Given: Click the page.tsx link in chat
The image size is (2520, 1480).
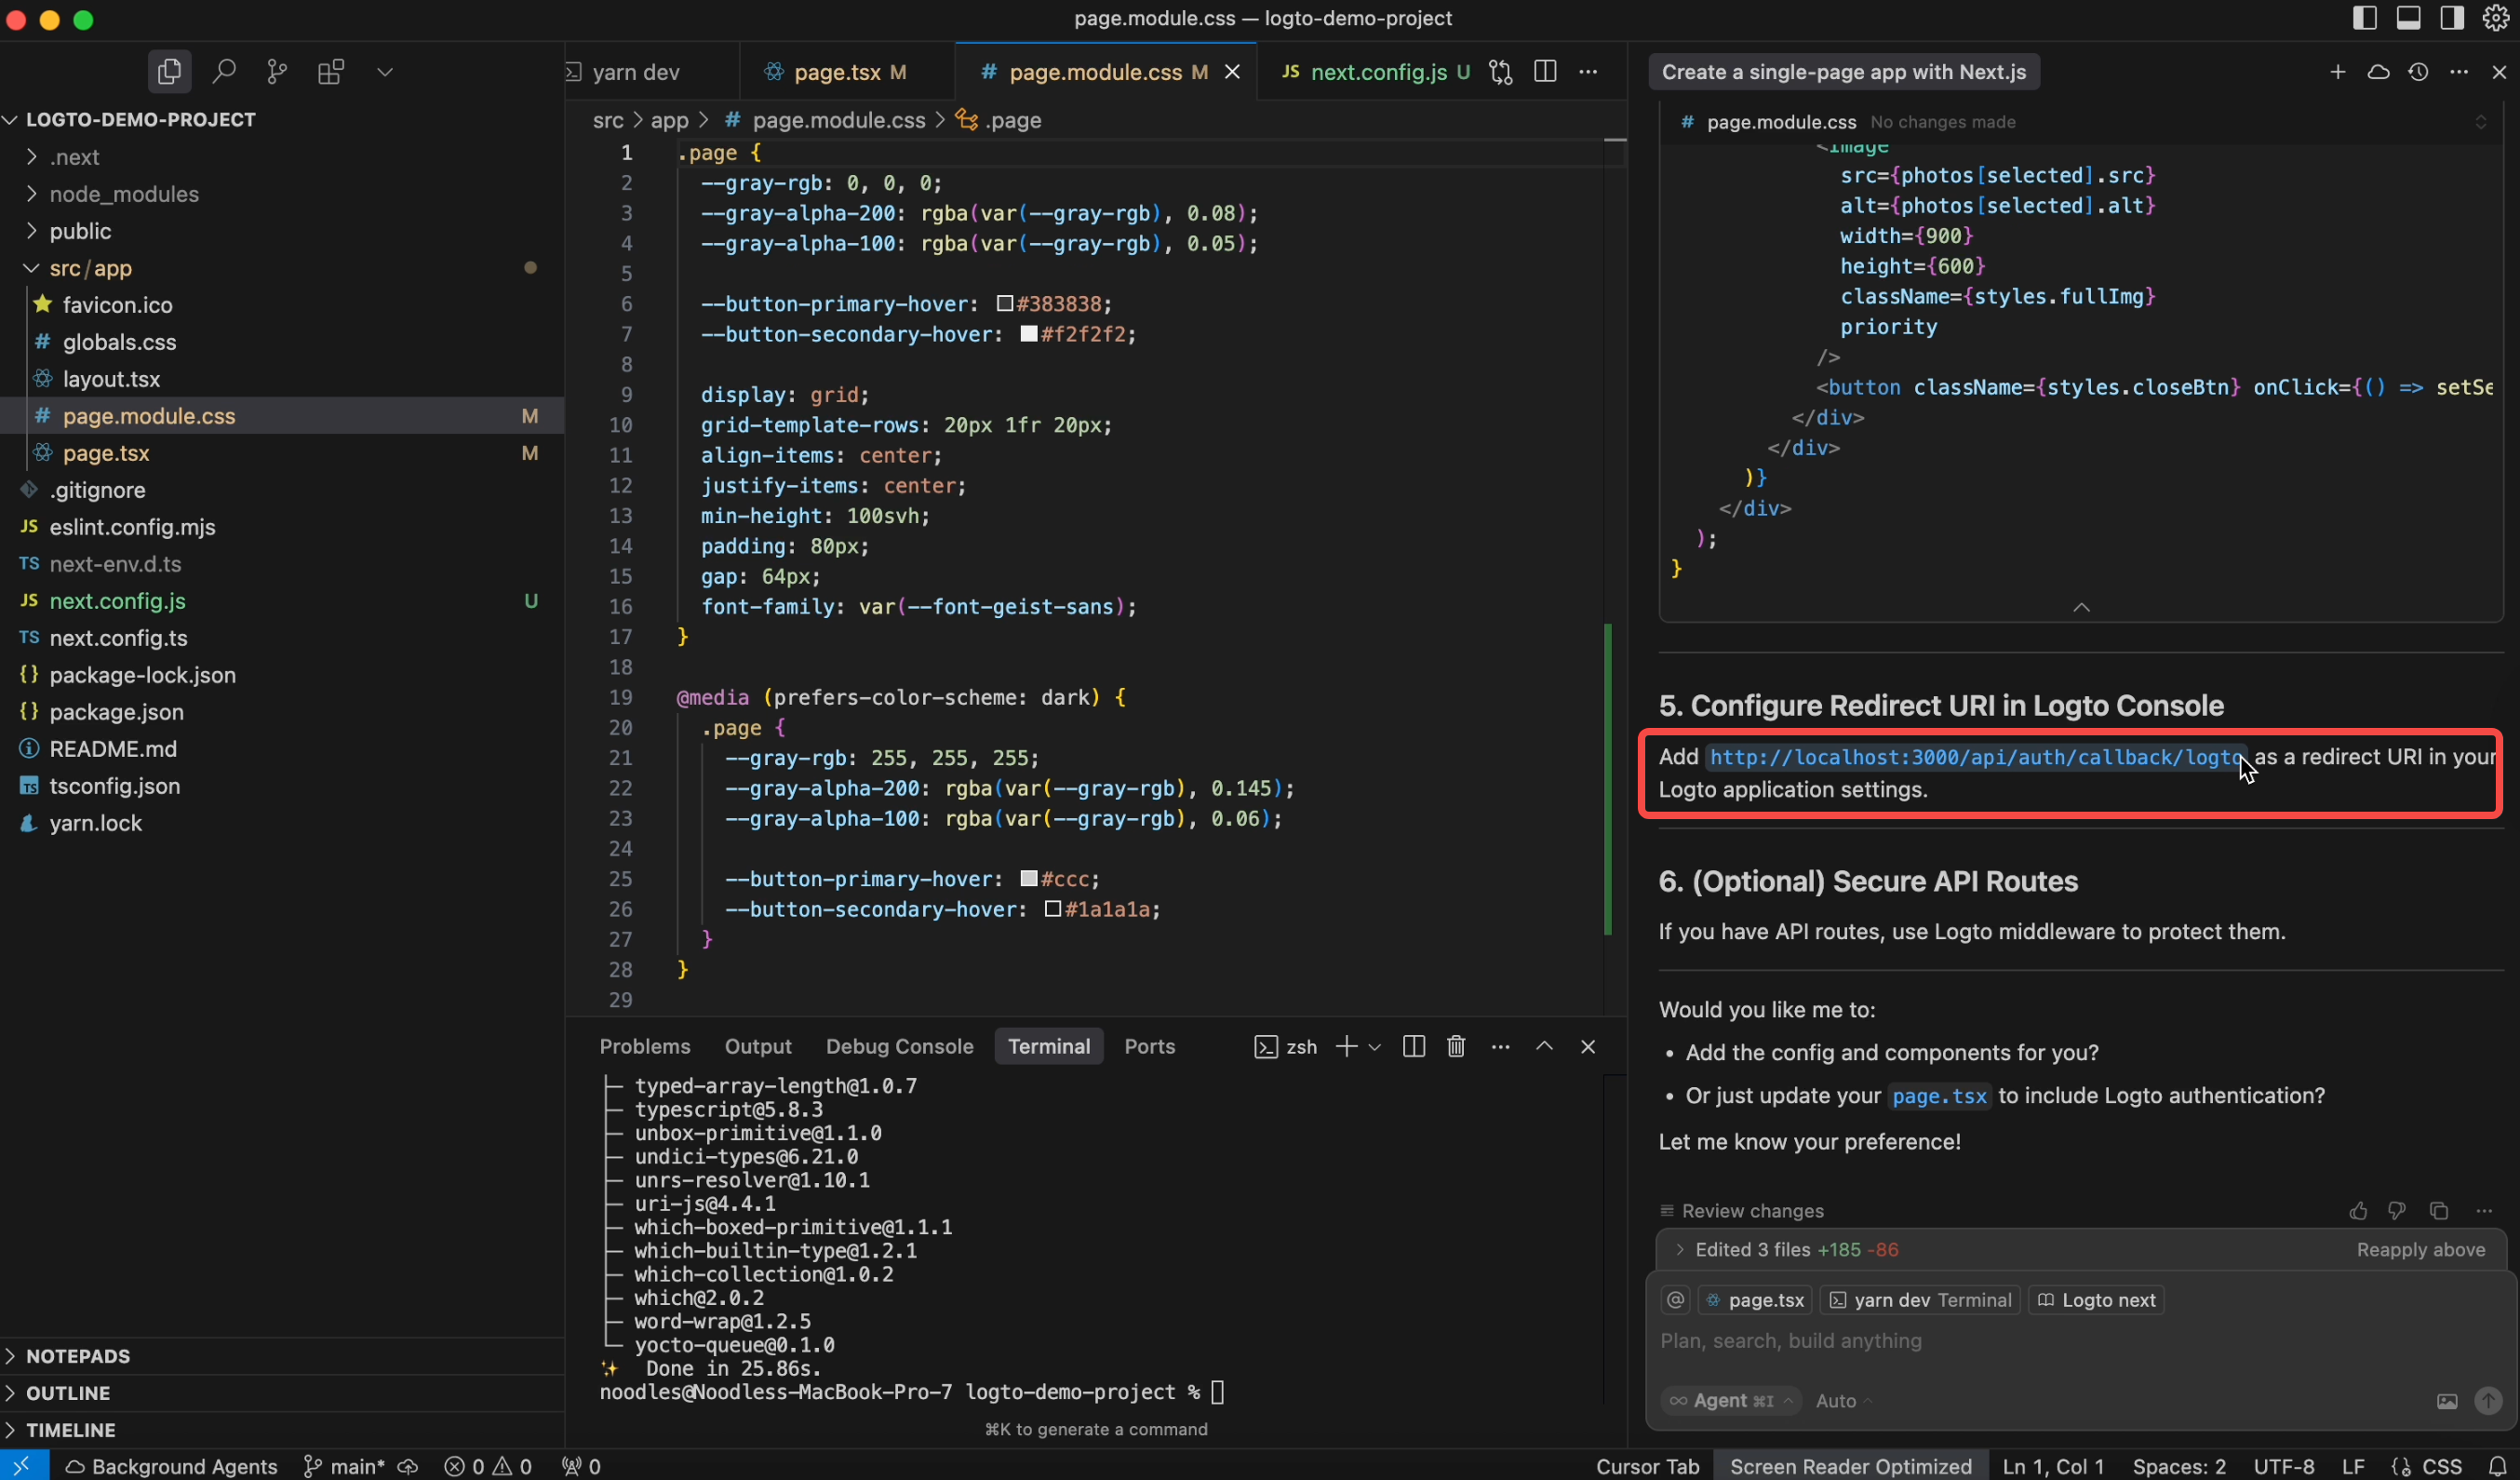Looking at the screenshot, I should point(1939,1096).
